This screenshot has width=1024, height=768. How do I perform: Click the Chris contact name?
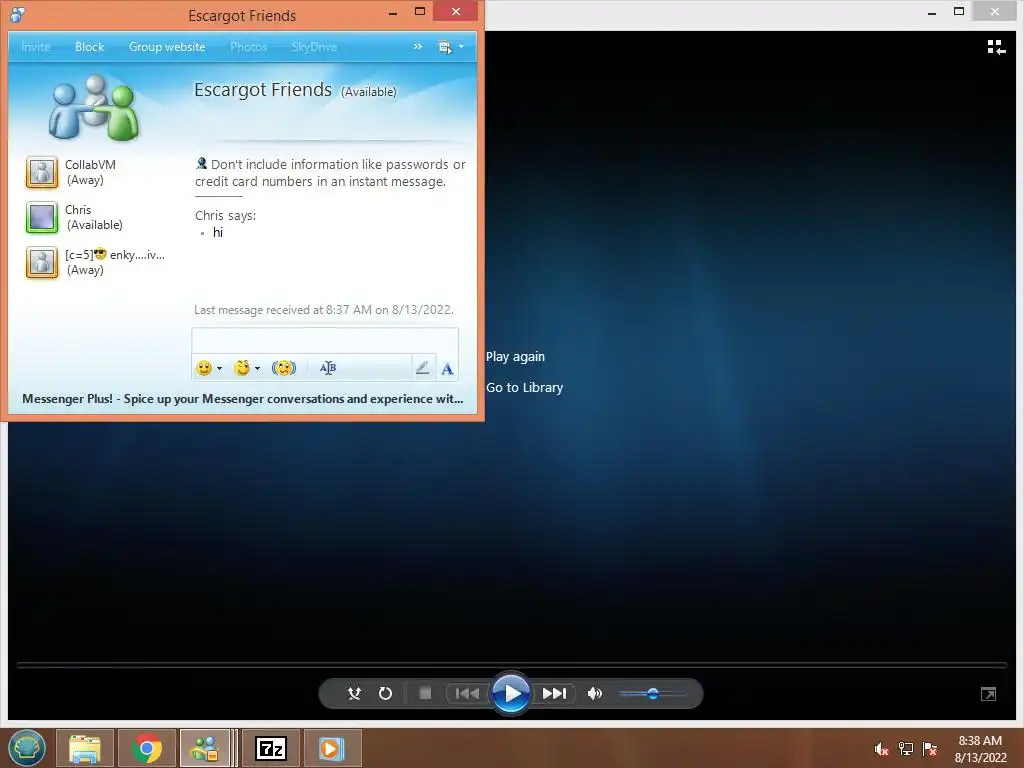78,210
